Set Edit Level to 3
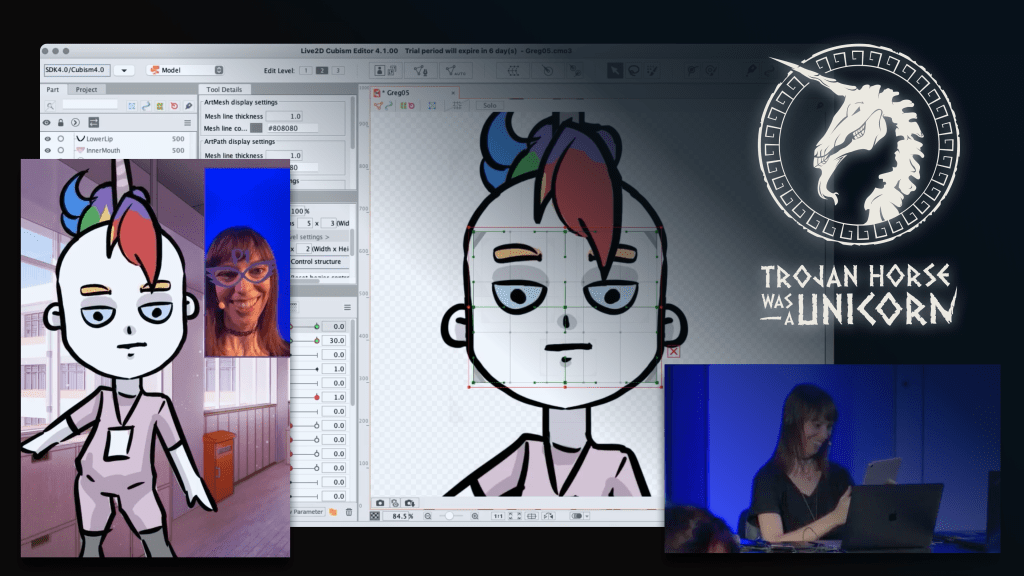 click(x=338, y=71)
